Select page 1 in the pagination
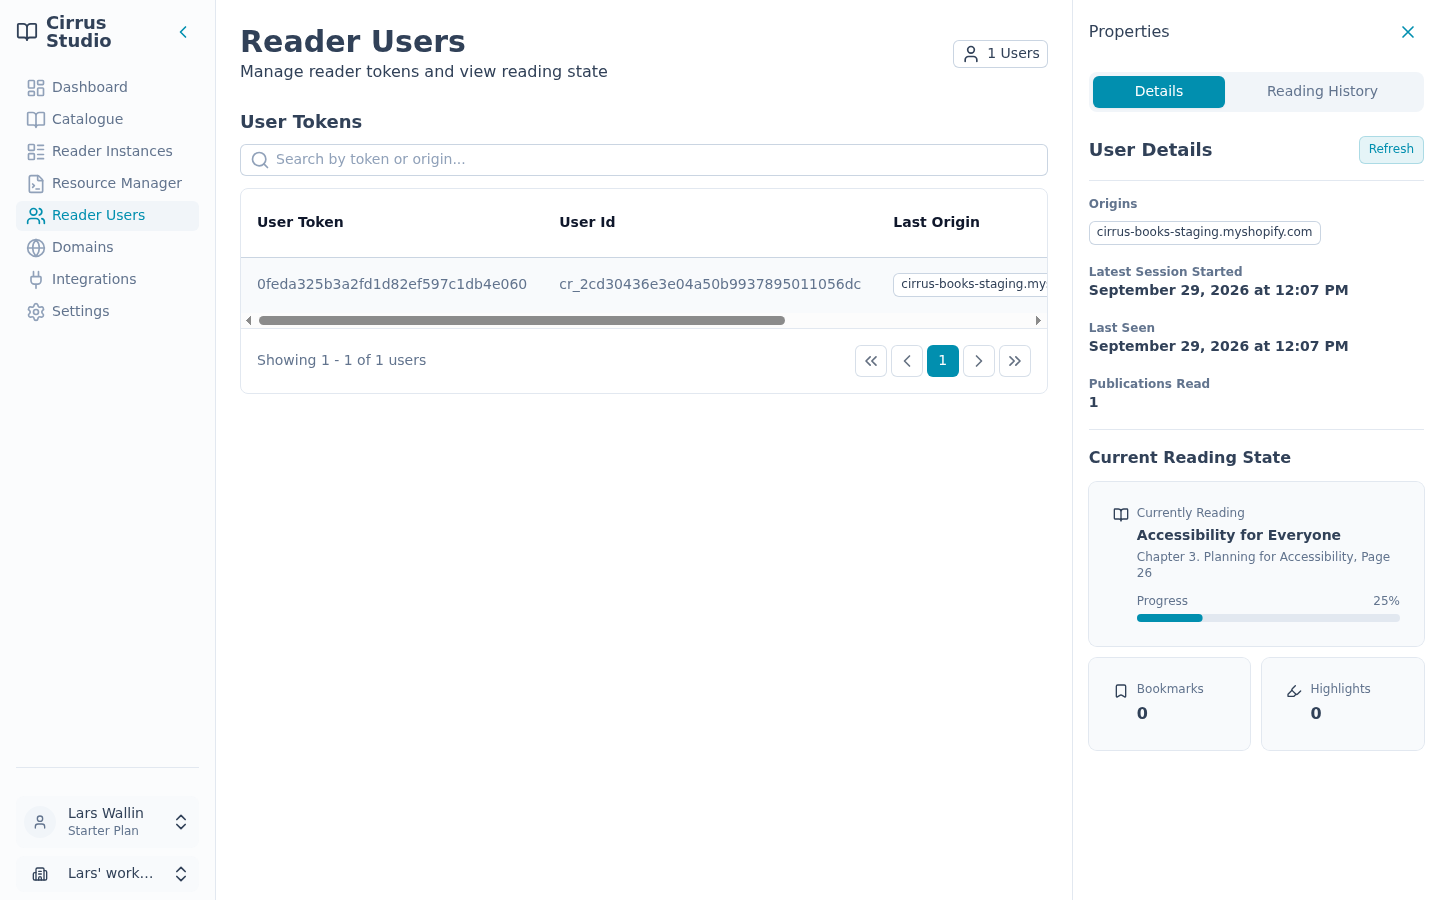 coord(943,361)
